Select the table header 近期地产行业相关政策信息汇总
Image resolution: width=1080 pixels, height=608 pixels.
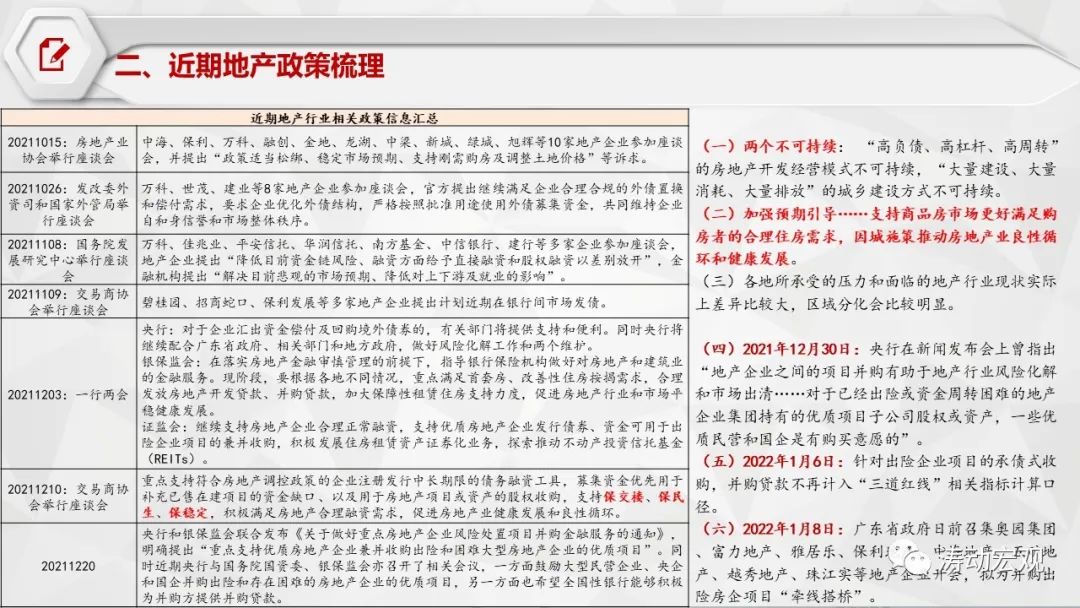coord(345,117)
